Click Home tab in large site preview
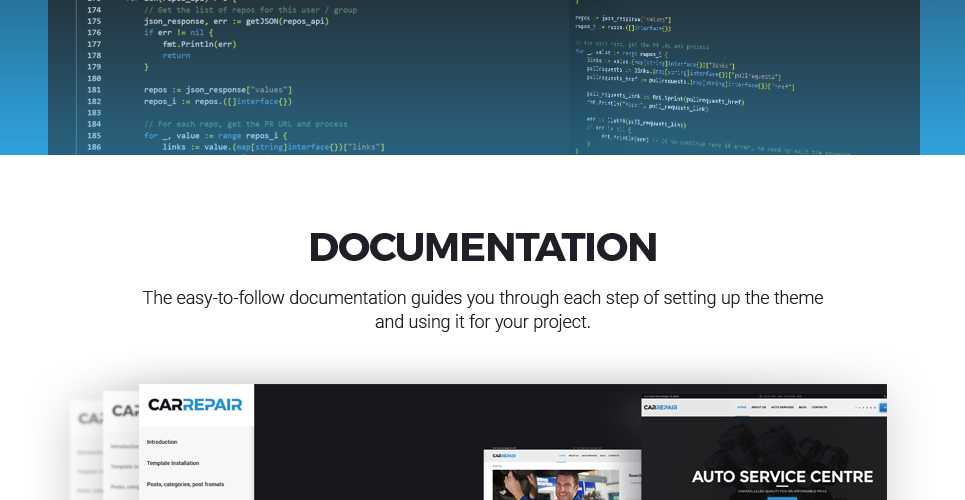The height and width of the screenshot is (500, 965). [x=742, y=407]
